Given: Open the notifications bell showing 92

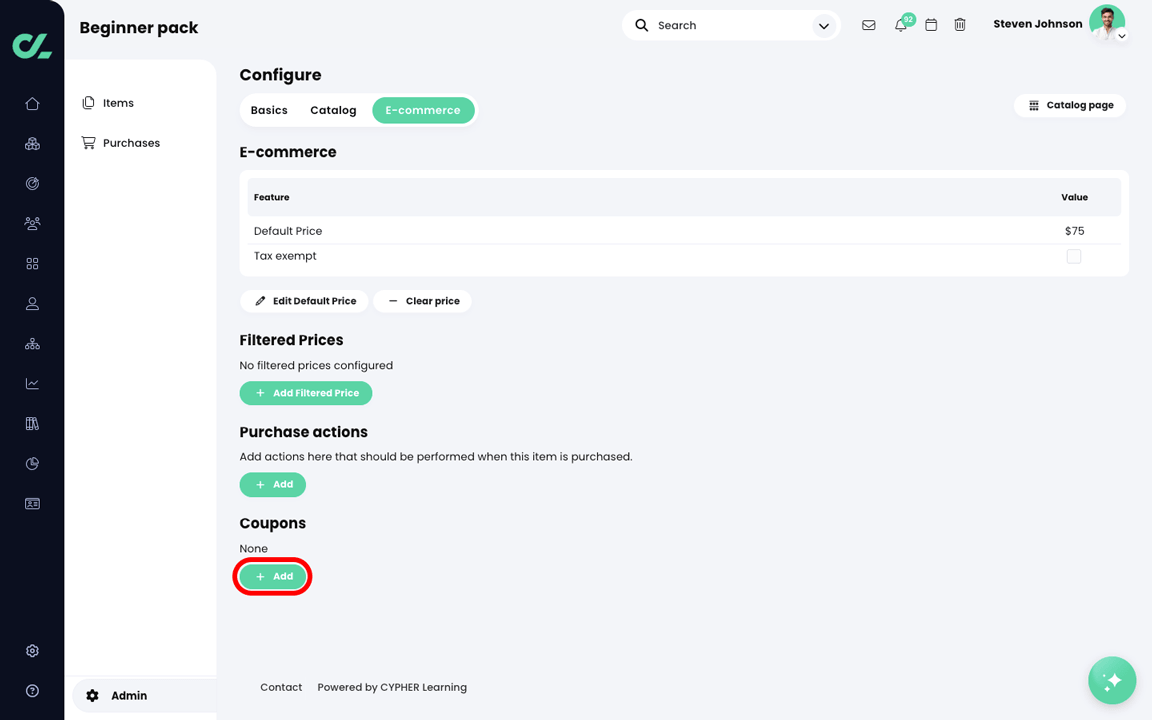Looking at the screenshot, I should 901,24.
